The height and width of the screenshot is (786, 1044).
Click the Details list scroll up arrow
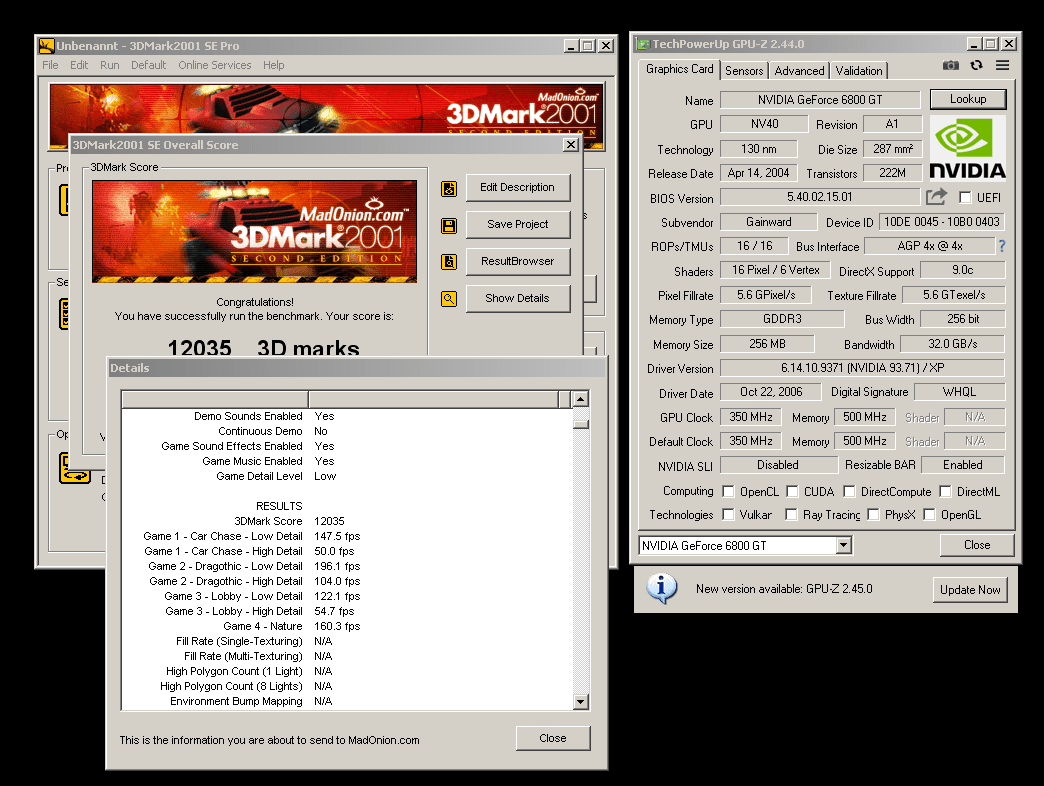(581, 399)
